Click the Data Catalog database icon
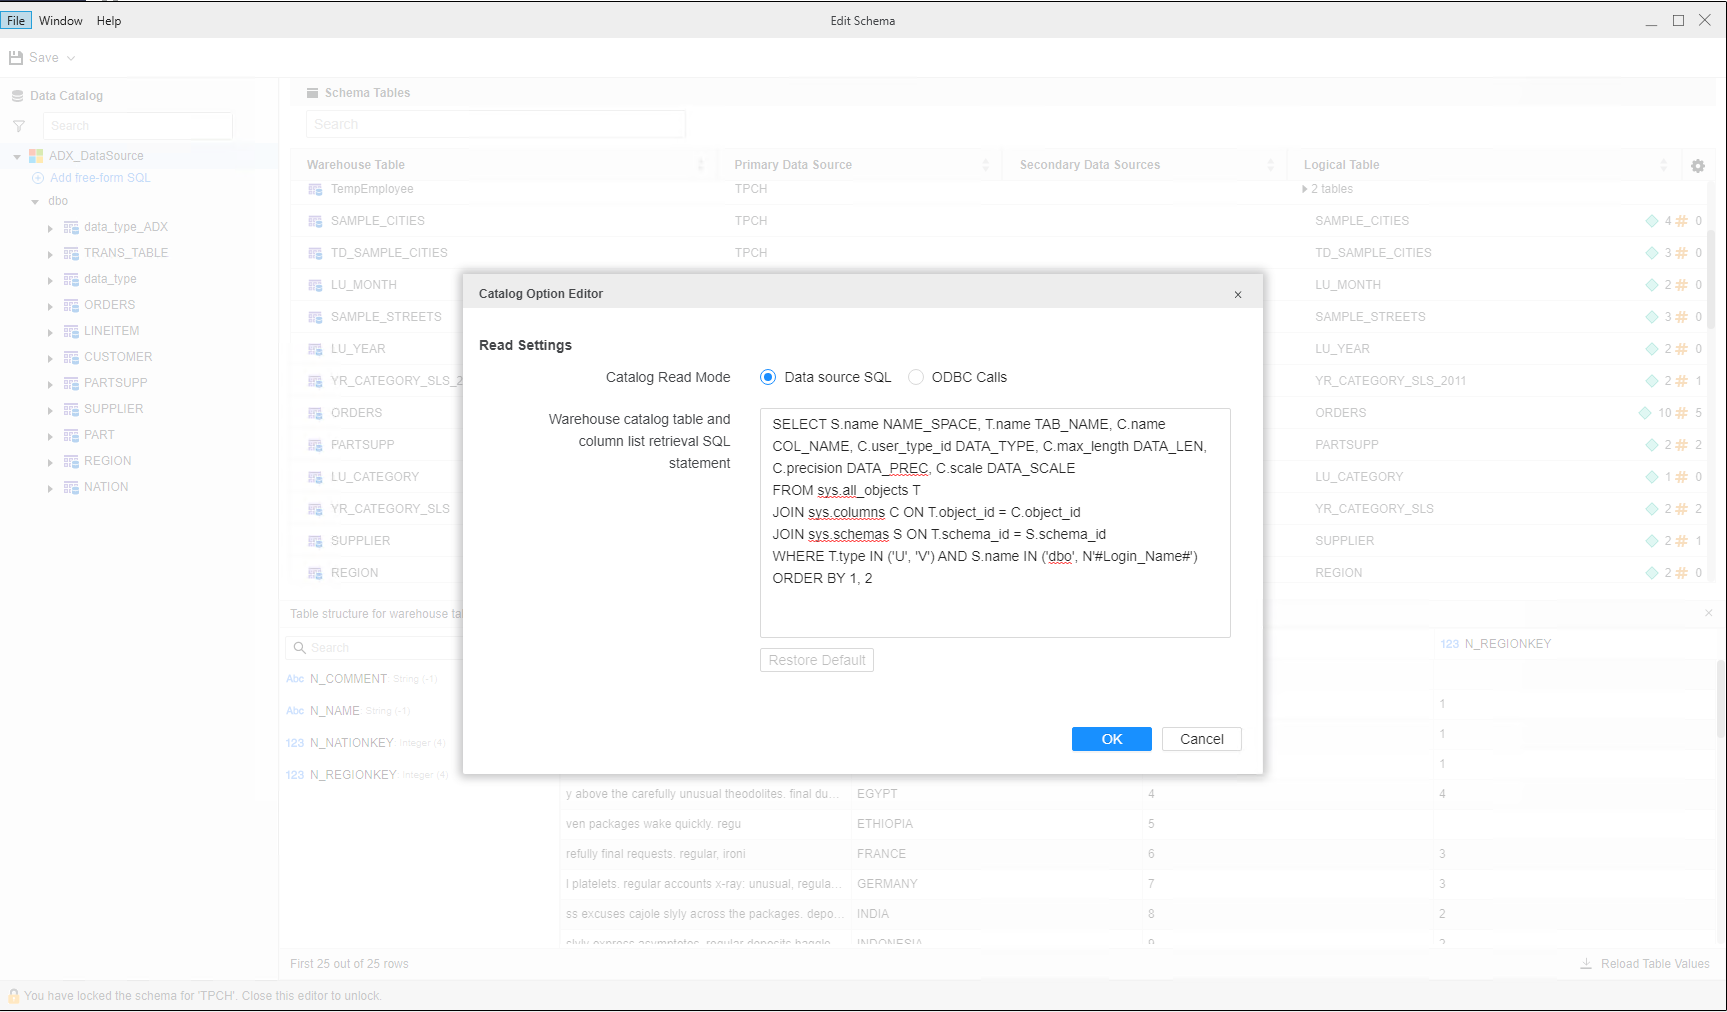1727x1012 pixels. 17,95
